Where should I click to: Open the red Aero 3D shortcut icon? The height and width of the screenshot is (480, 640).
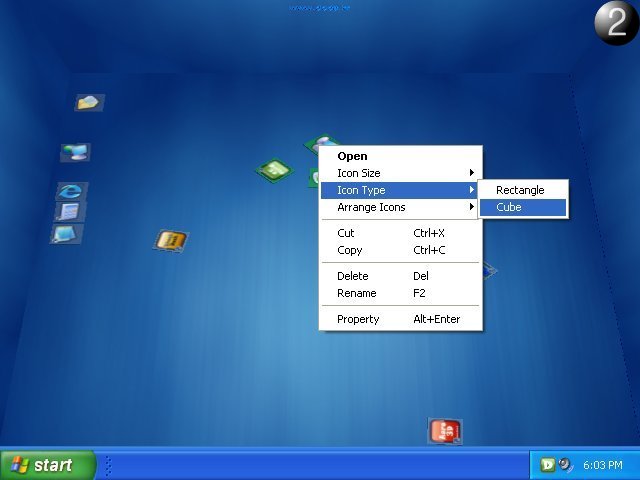(445, 431)
